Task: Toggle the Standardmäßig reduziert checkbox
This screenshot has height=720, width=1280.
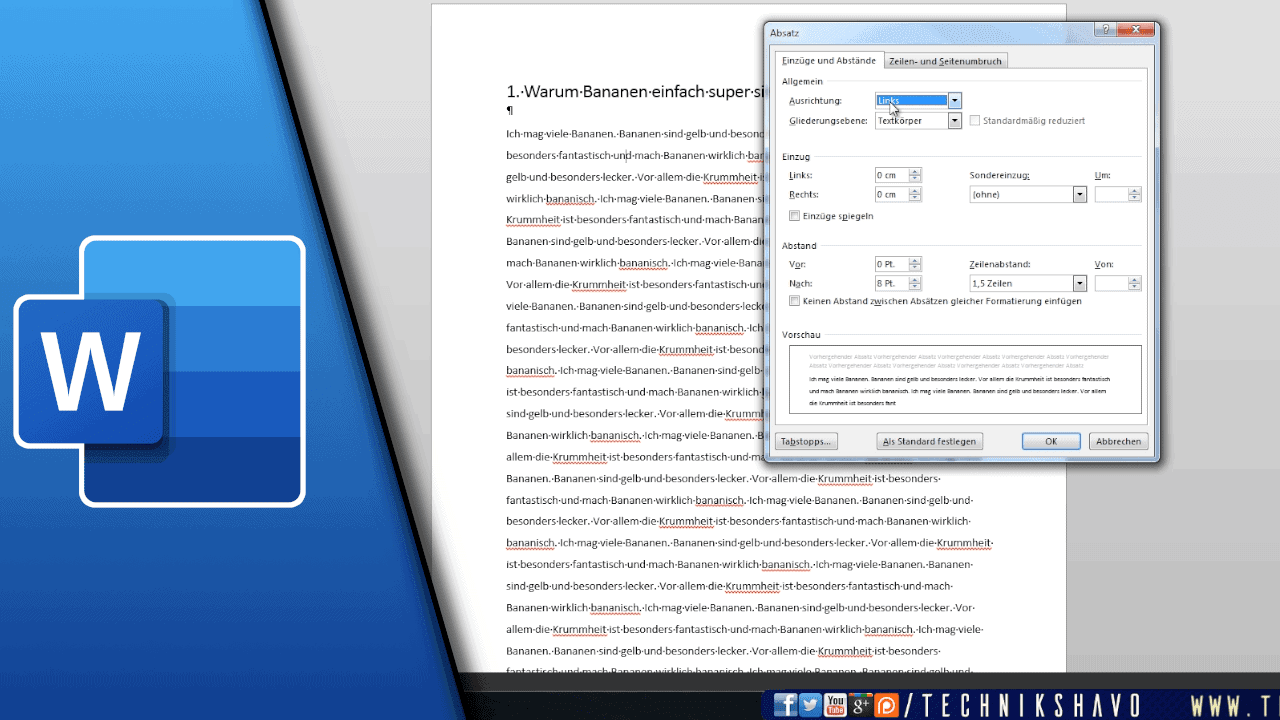Action: pos(975,121)
